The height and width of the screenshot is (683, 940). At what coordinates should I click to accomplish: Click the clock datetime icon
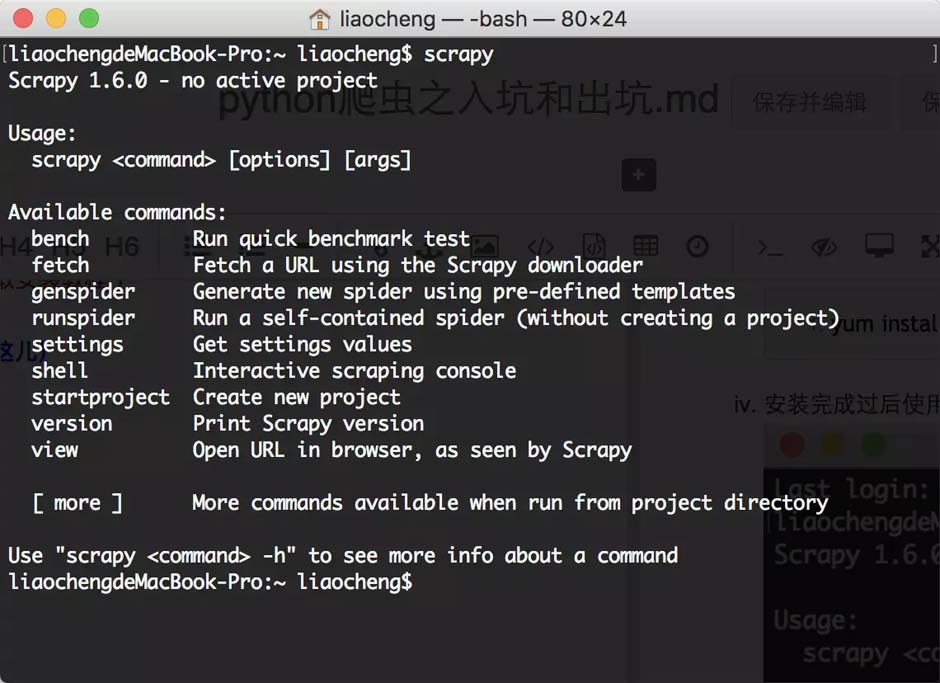point(697,246)
